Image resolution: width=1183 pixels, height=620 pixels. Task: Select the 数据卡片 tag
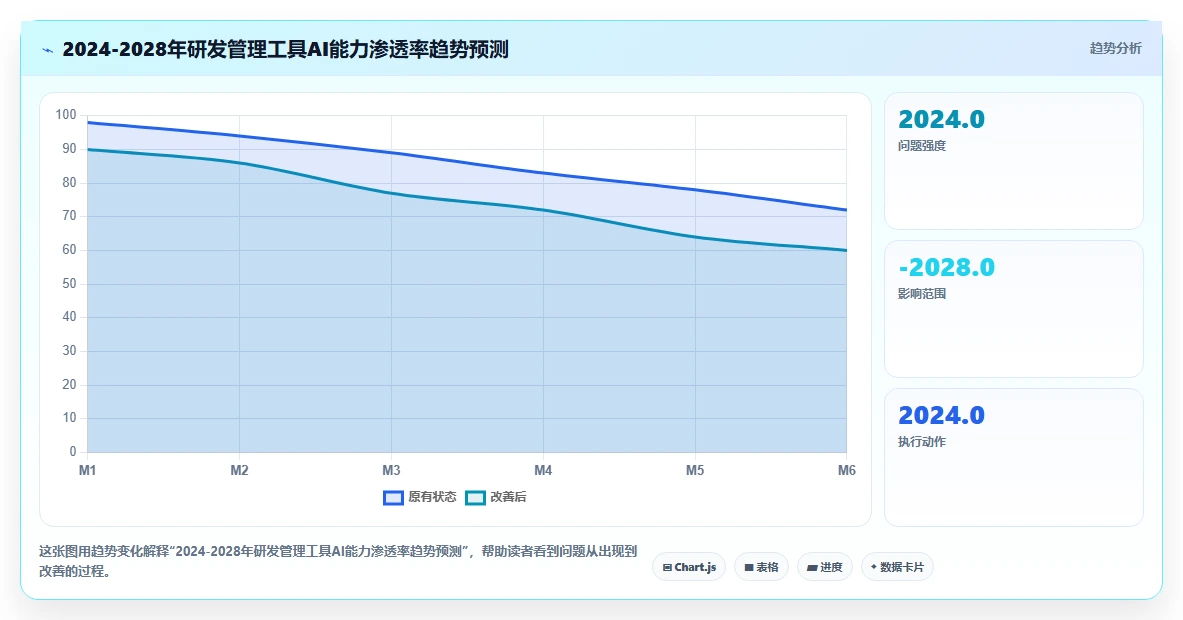click(897, 567)
